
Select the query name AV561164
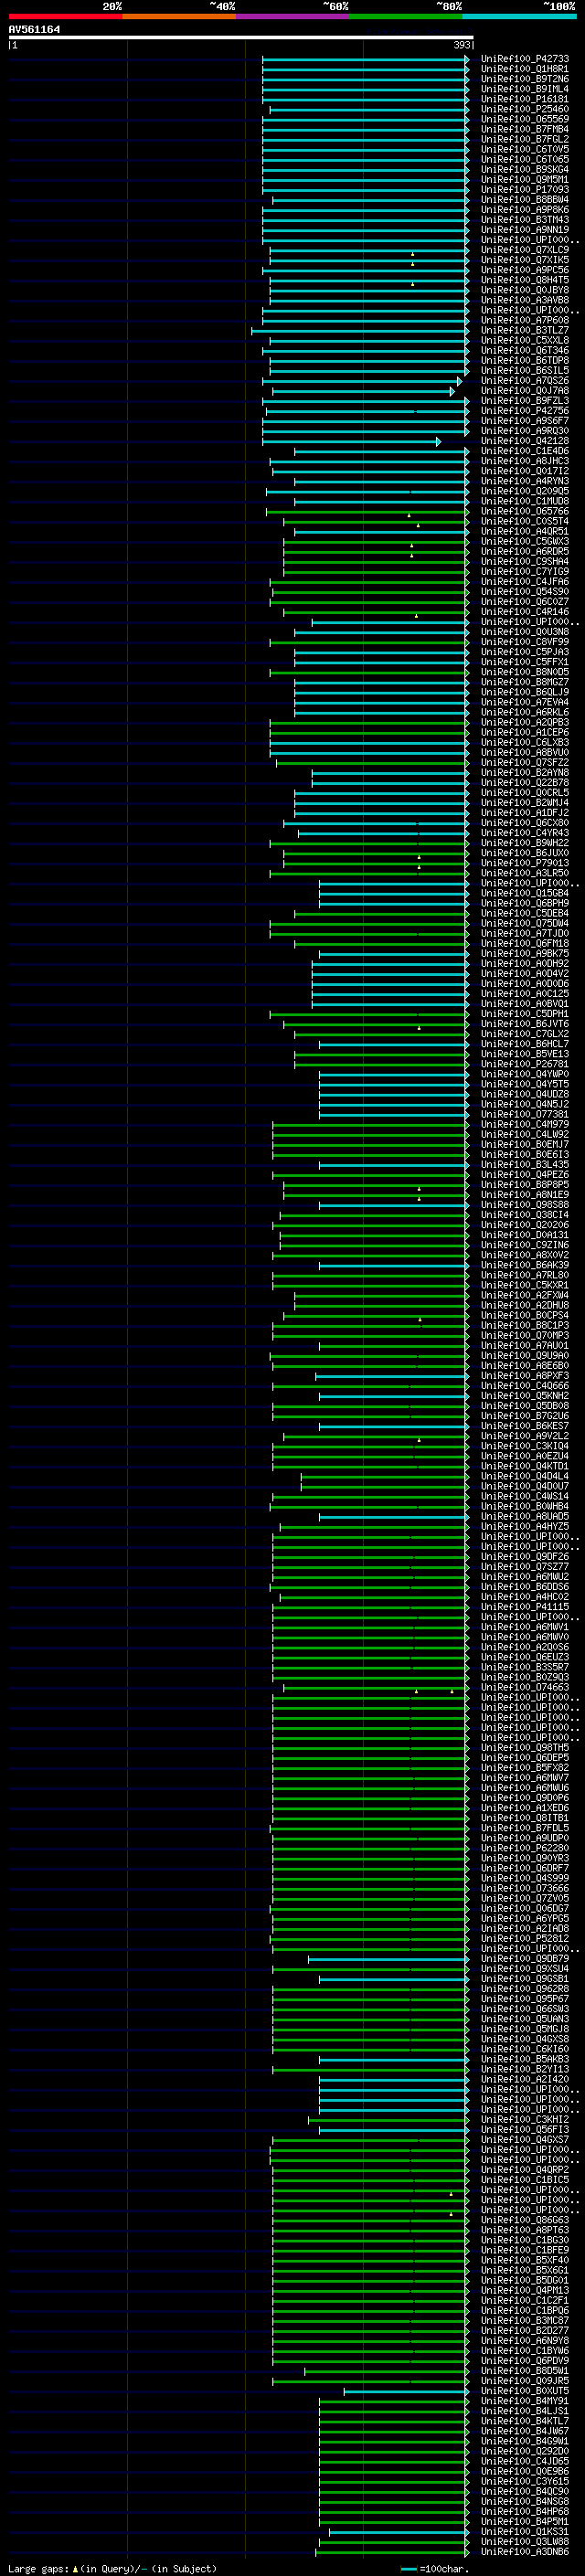(x=34, y=30)
